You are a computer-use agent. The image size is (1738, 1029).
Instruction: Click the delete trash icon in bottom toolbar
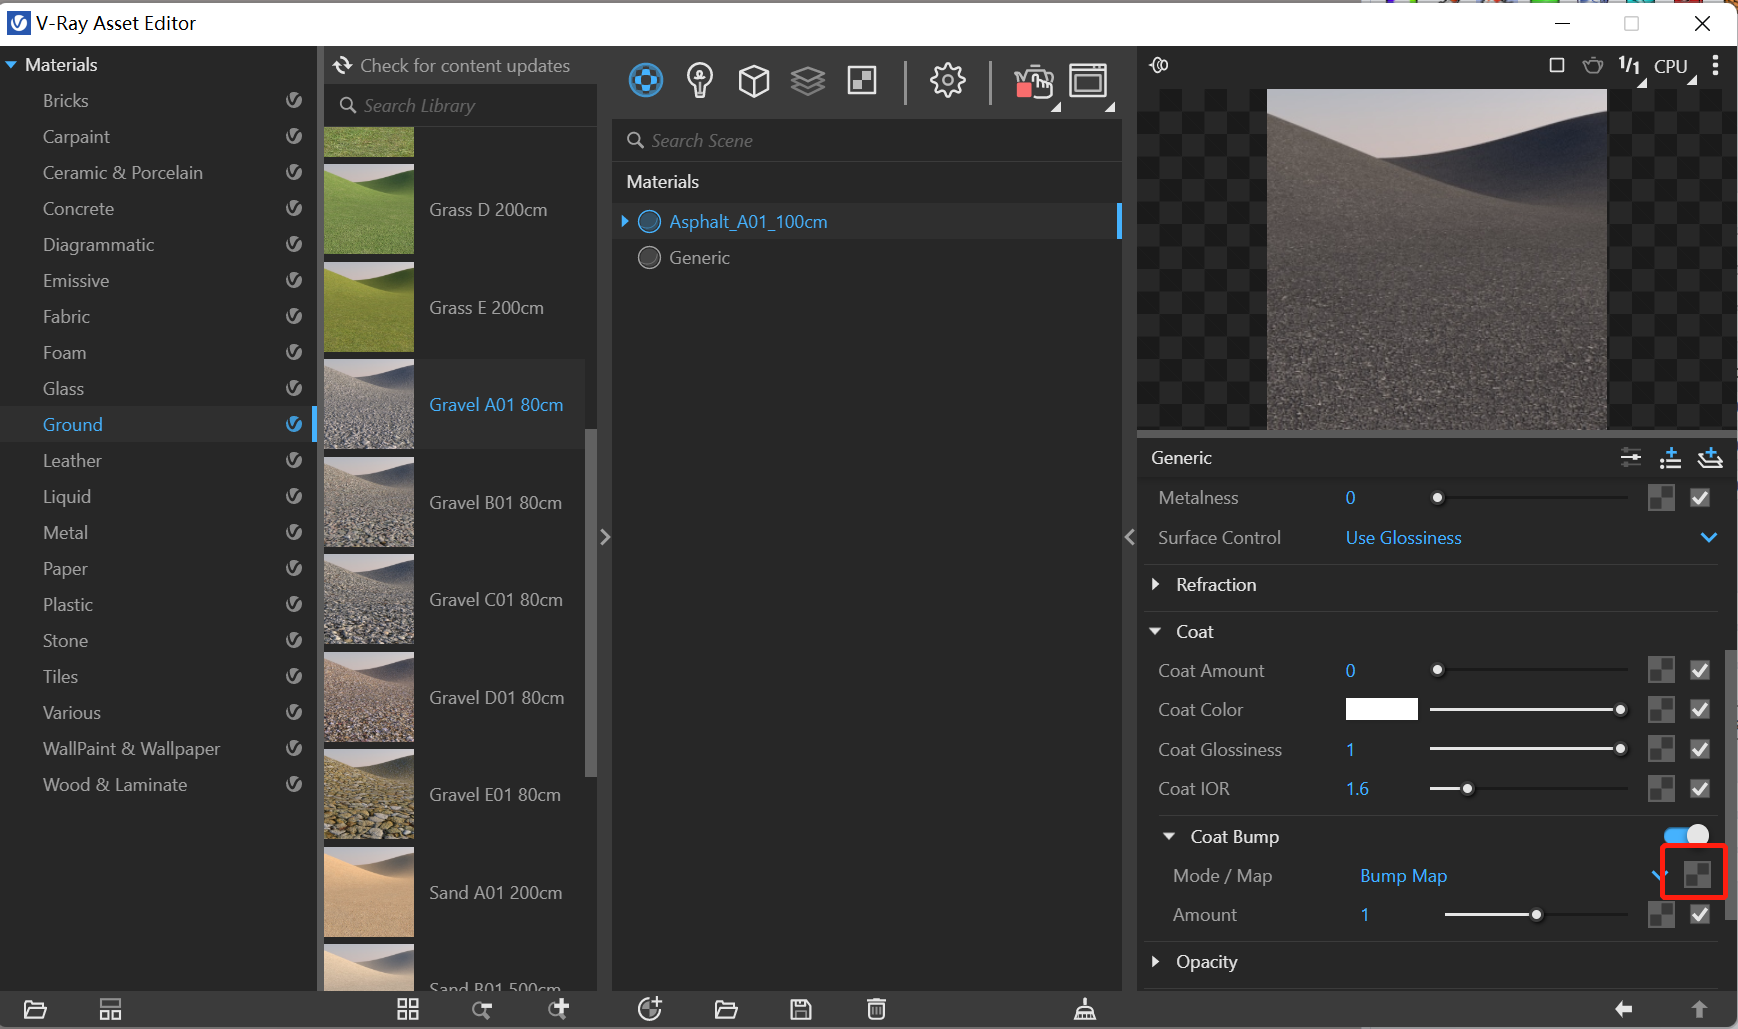(876, 1009)
